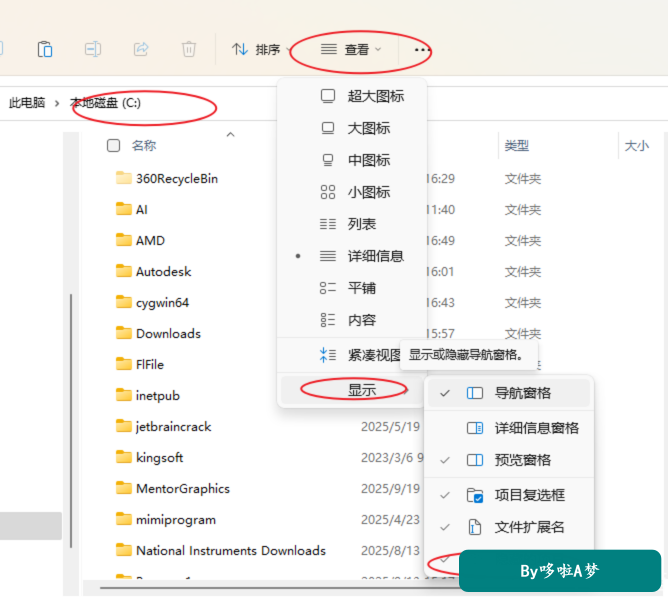Click 此电脑 in the address breadcrumb
This screenshot has width=668, height=601.
tap(27, 103)
